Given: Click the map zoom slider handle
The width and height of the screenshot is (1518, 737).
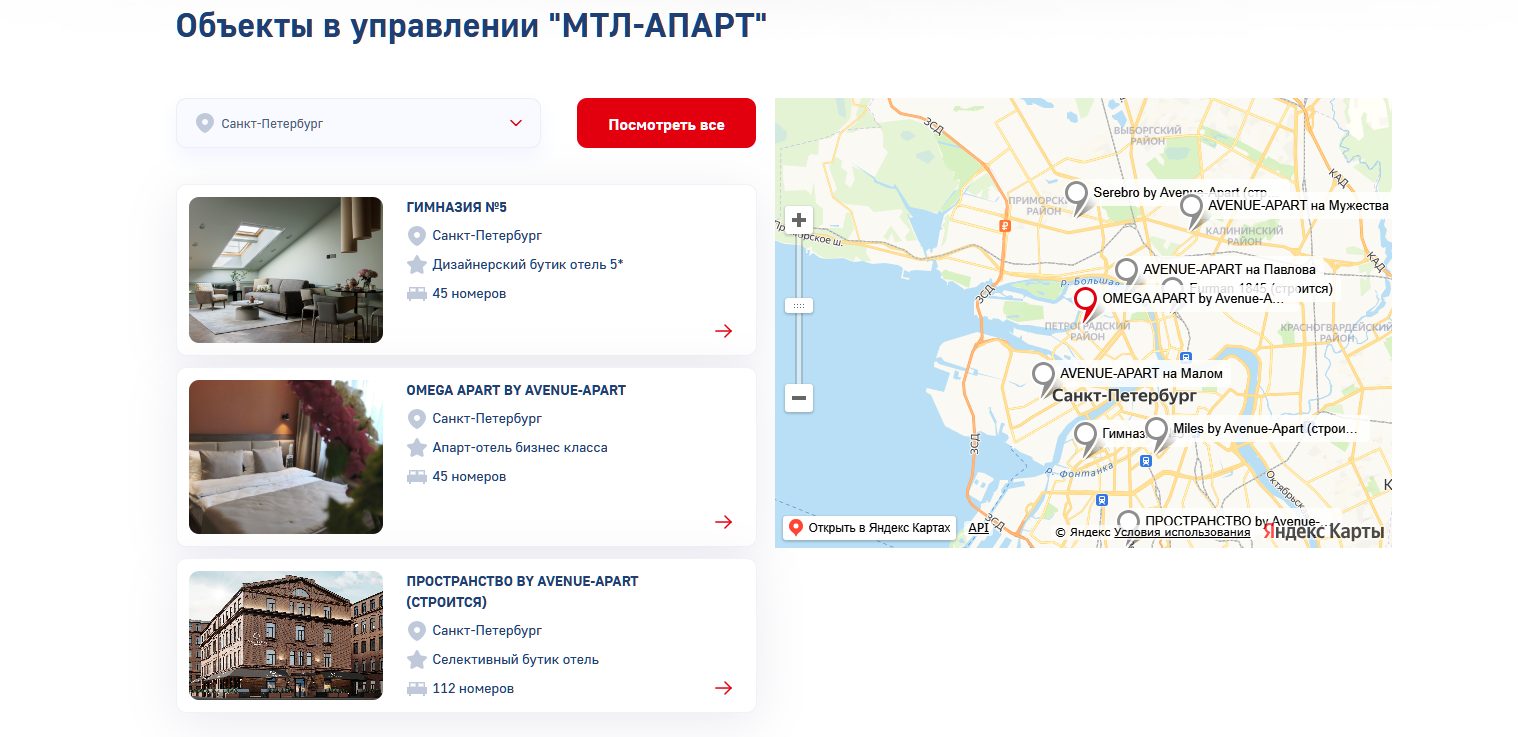Looking at the screenshot, I should (x=799, y=305).
